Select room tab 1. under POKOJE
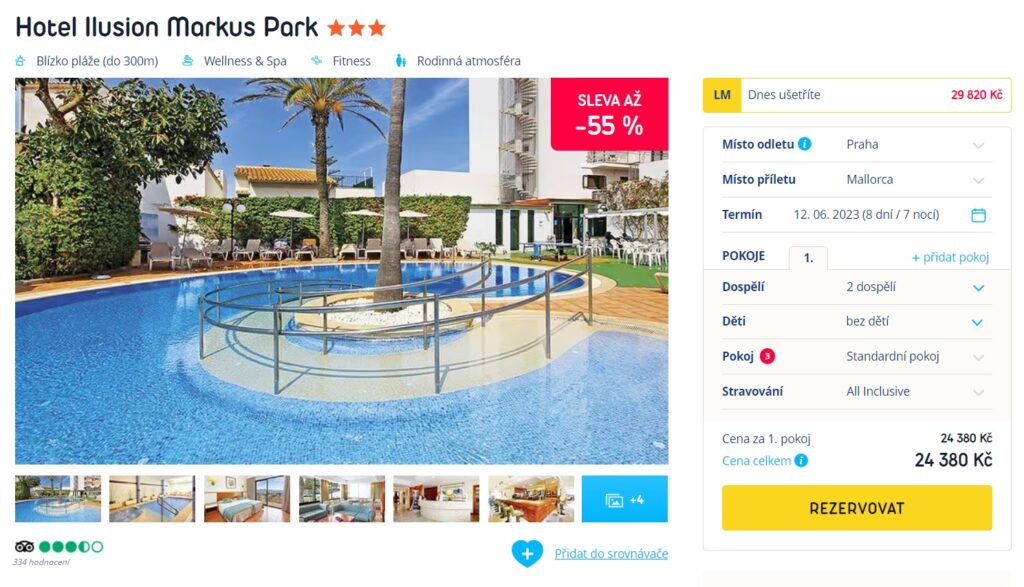Screen dimensions: 1024x587 808,258
